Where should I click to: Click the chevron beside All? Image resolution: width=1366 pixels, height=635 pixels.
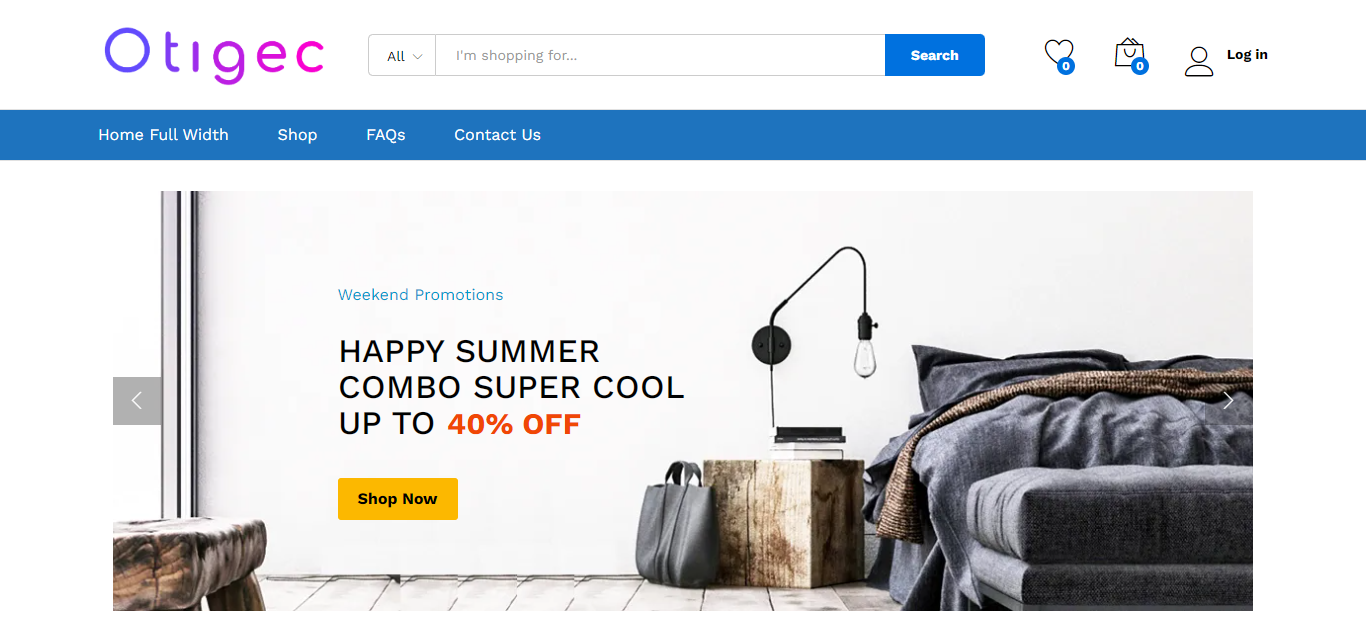pos(417,57)
